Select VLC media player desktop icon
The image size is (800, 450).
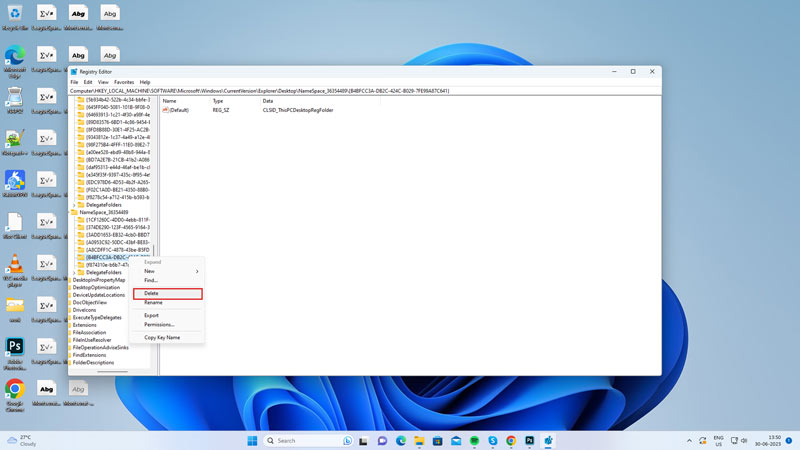[x=15, y=270]
